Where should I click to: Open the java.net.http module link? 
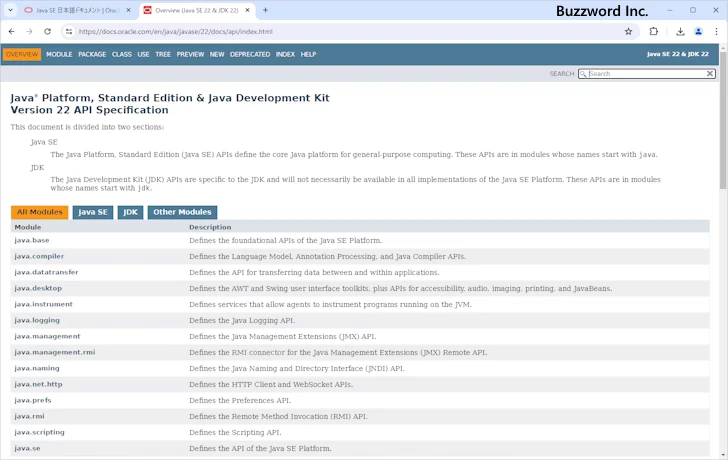[x=38, y=384]
